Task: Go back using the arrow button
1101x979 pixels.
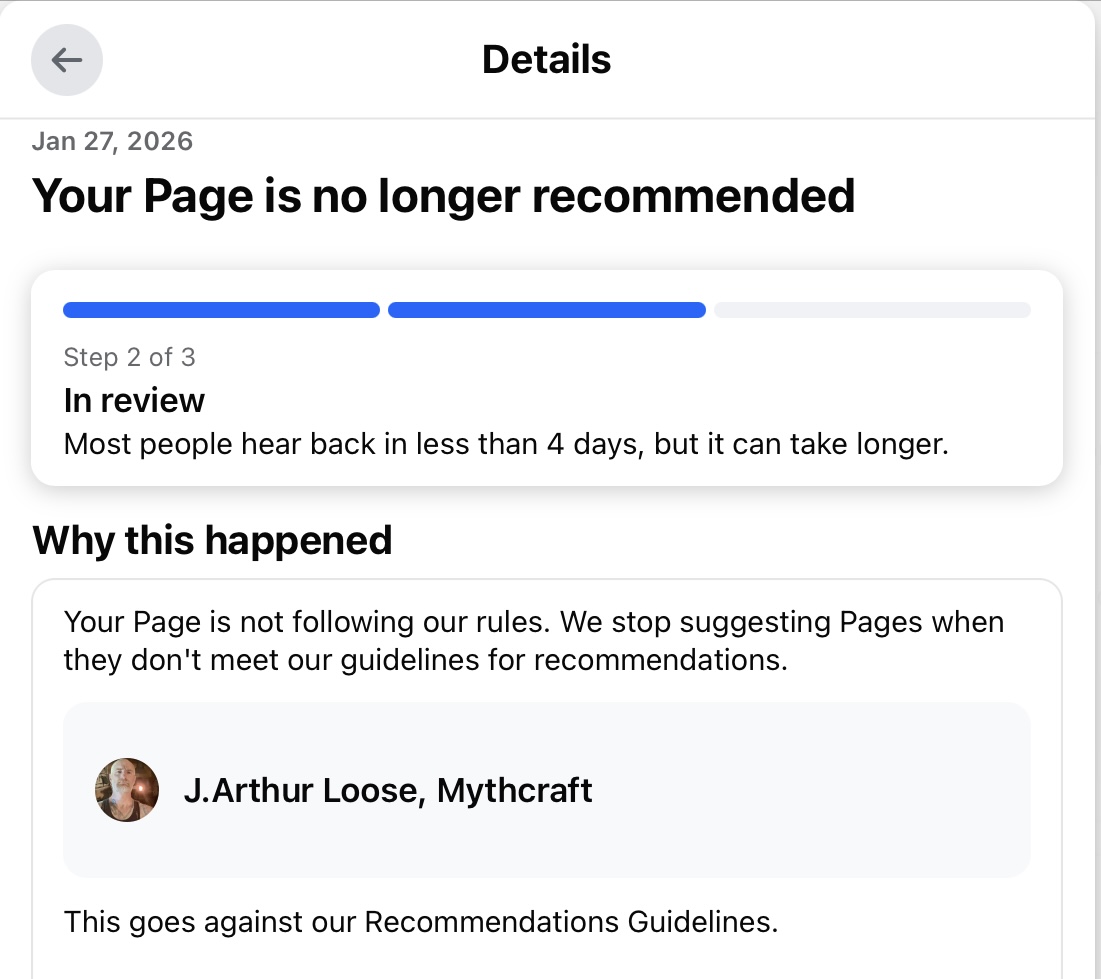Action: [x=67, y=60]
